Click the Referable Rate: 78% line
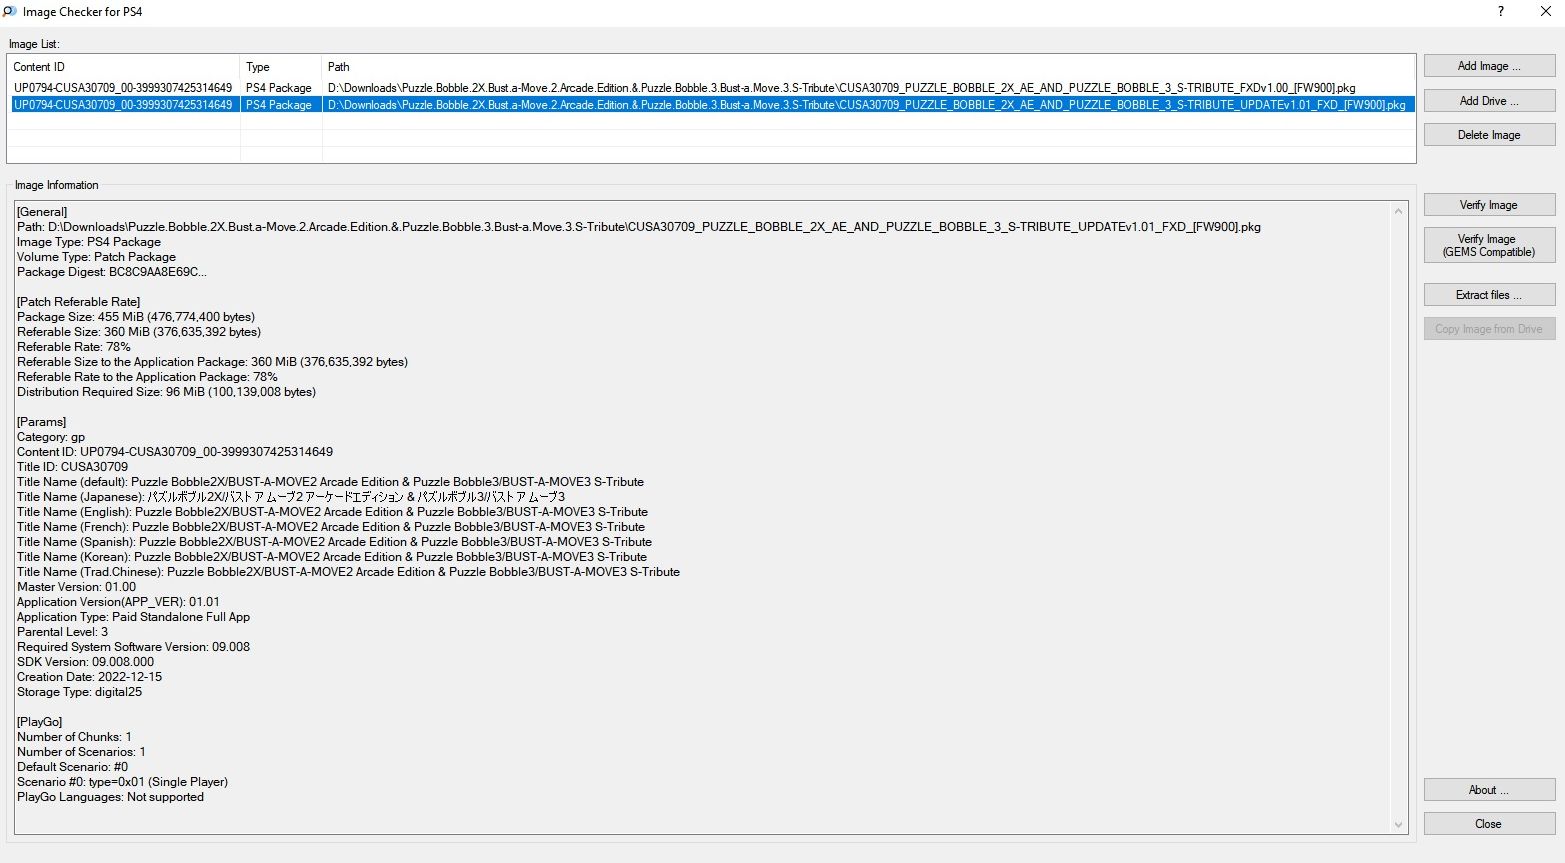The image size is (1565, 863). pyautogui.click(x=74, y=347)
